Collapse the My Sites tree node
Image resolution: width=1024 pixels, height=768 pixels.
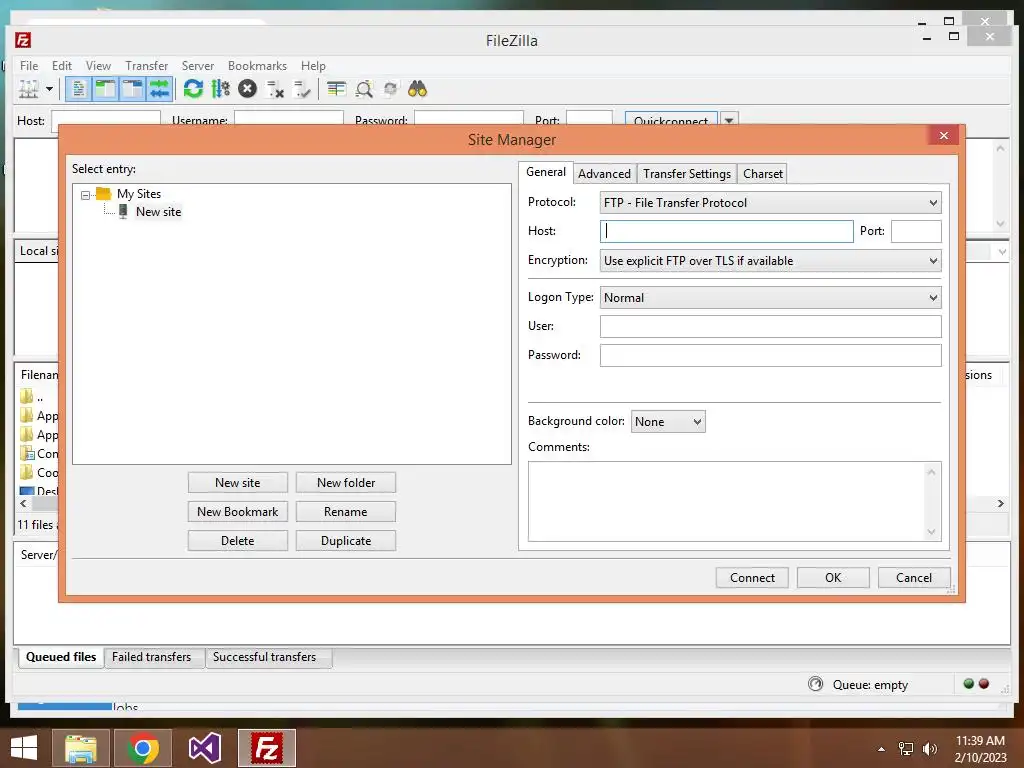click(86, 195)
